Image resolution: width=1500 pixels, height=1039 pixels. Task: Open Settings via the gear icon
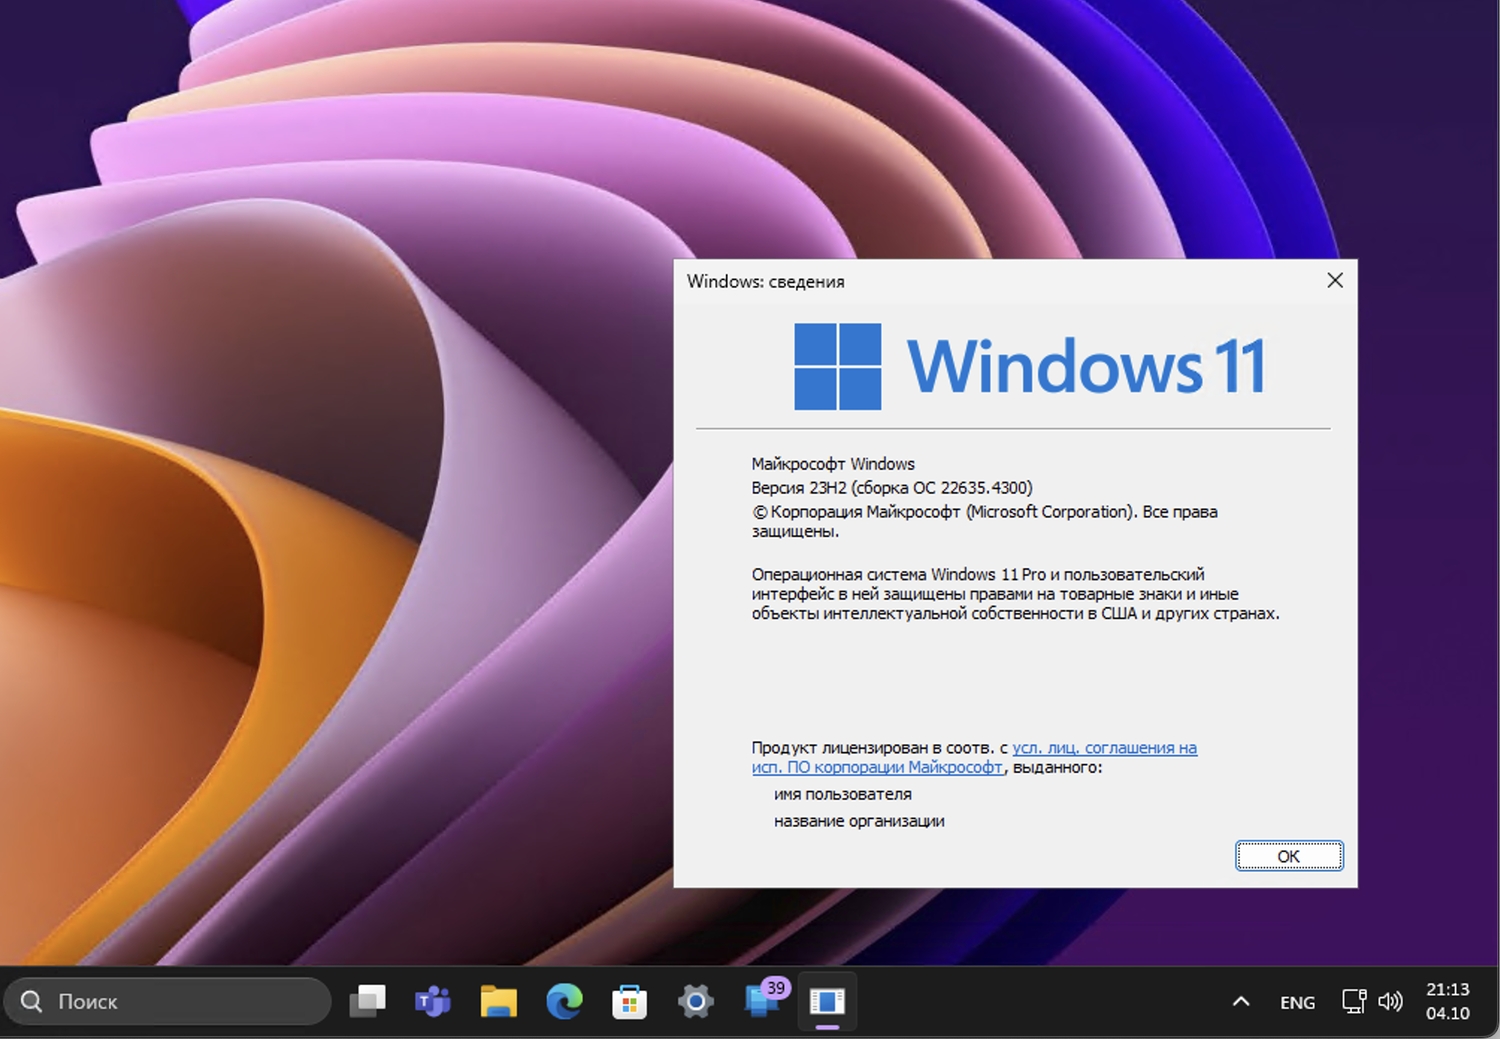point(696,1001)
